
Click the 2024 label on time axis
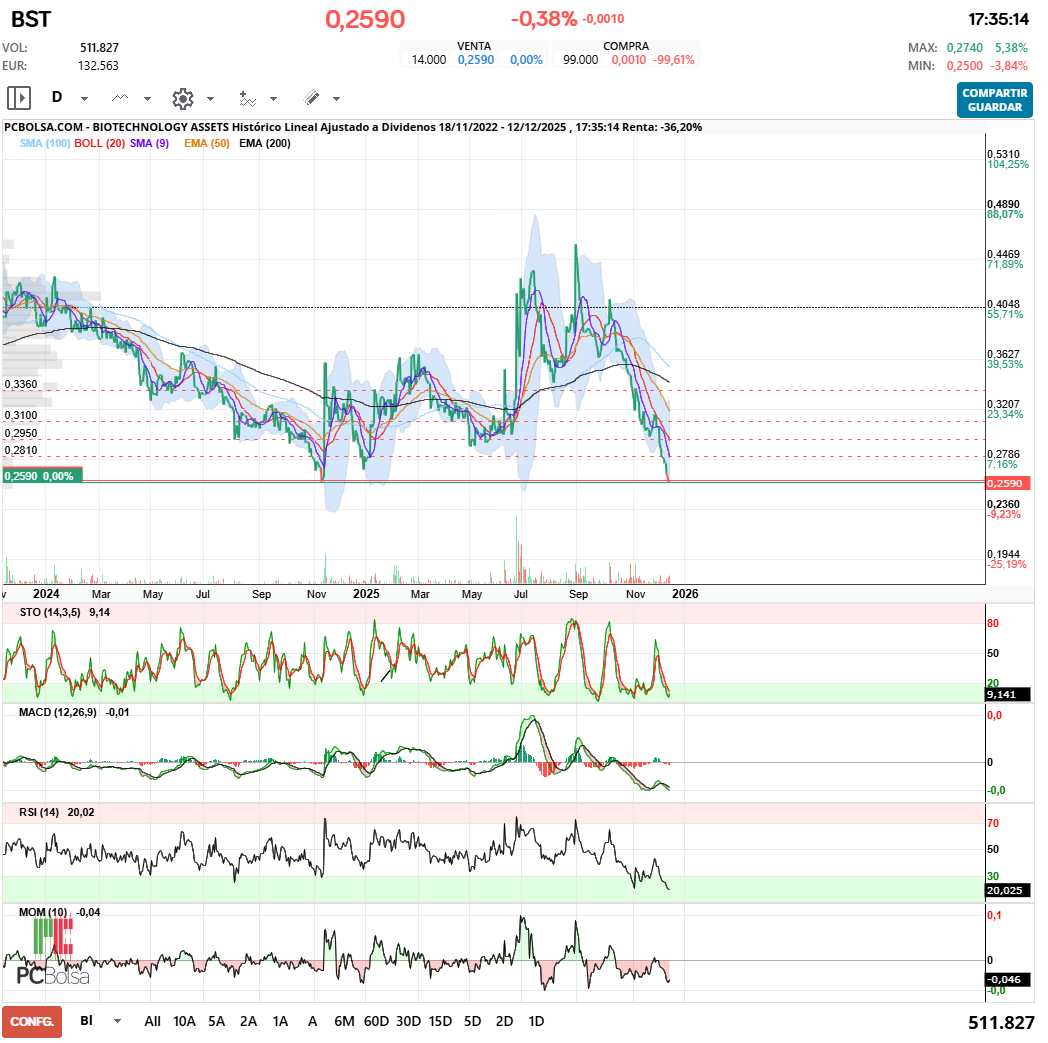[x=46, y=593]
